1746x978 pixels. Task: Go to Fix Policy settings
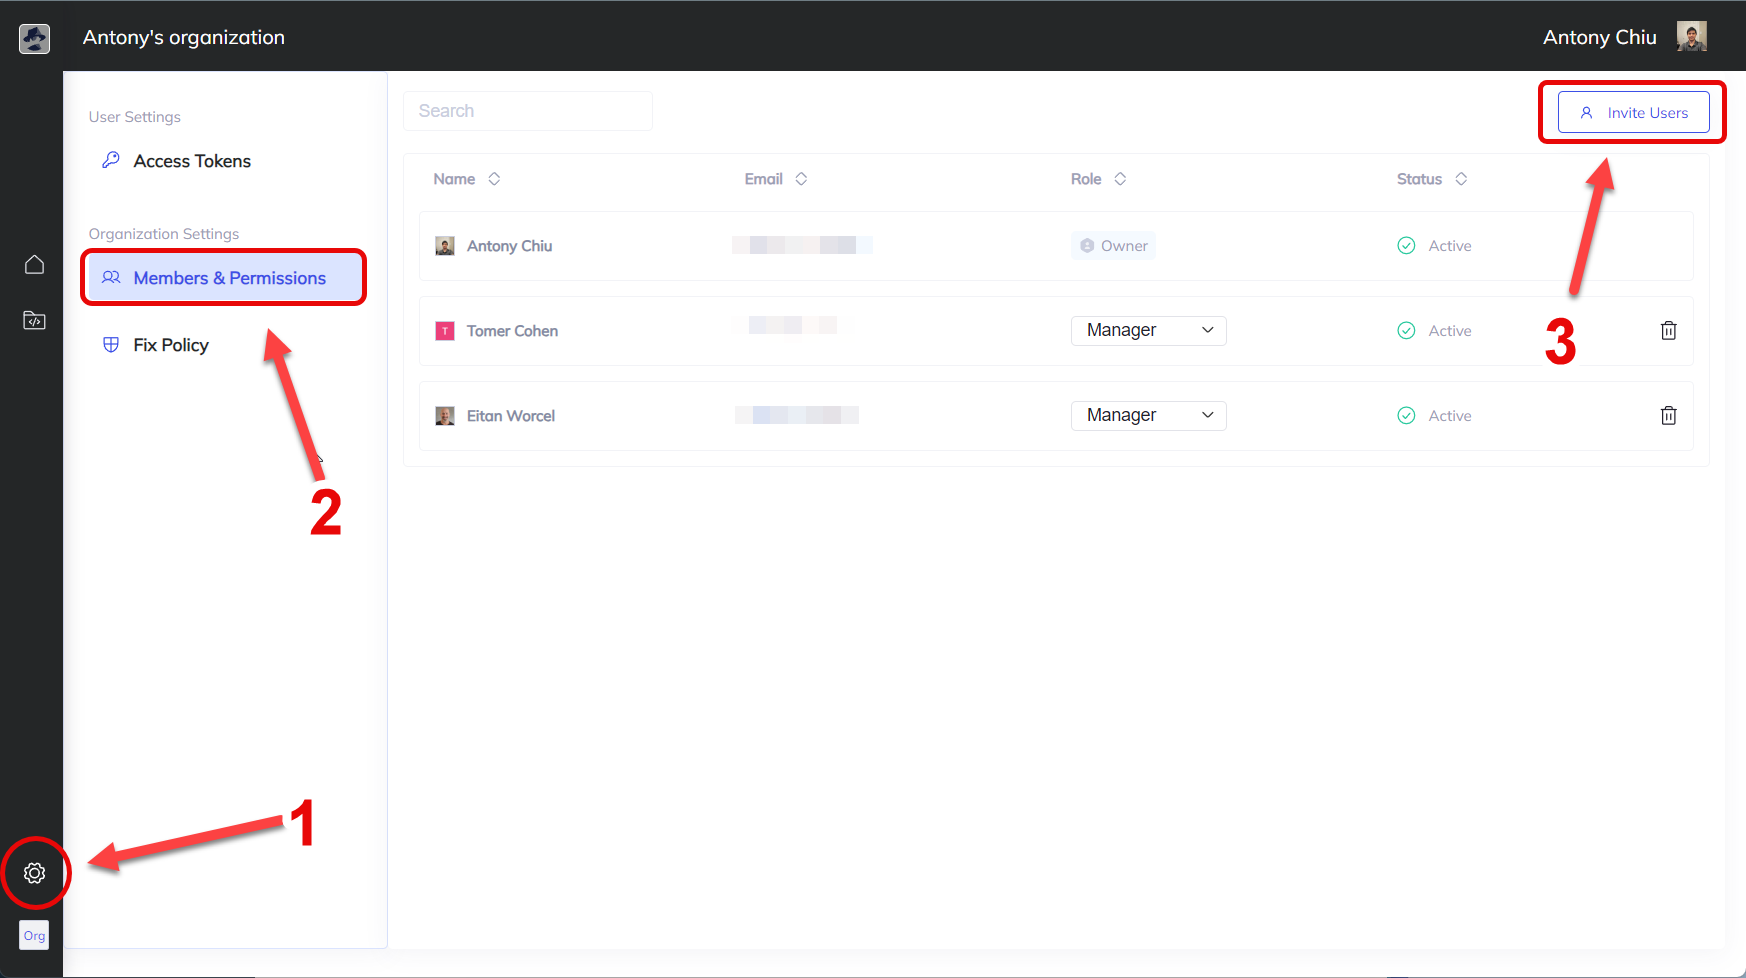[171, 345]
